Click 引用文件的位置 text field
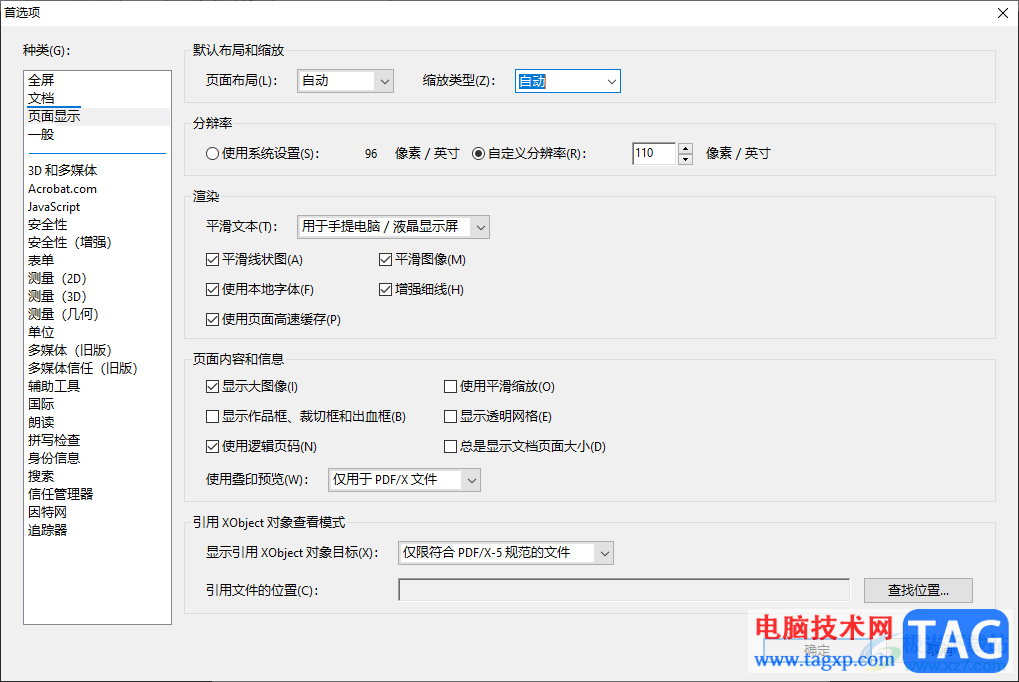 [624, 590]
